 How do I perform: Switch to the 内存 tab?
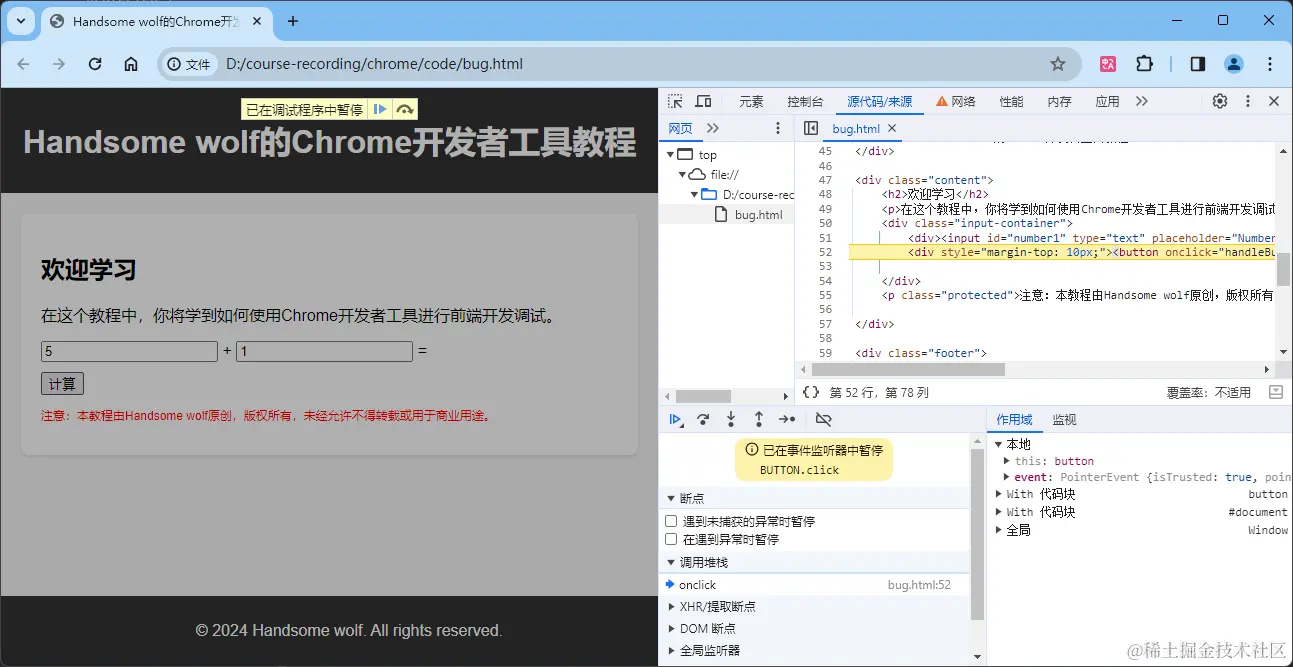(x=1059, y=102)
